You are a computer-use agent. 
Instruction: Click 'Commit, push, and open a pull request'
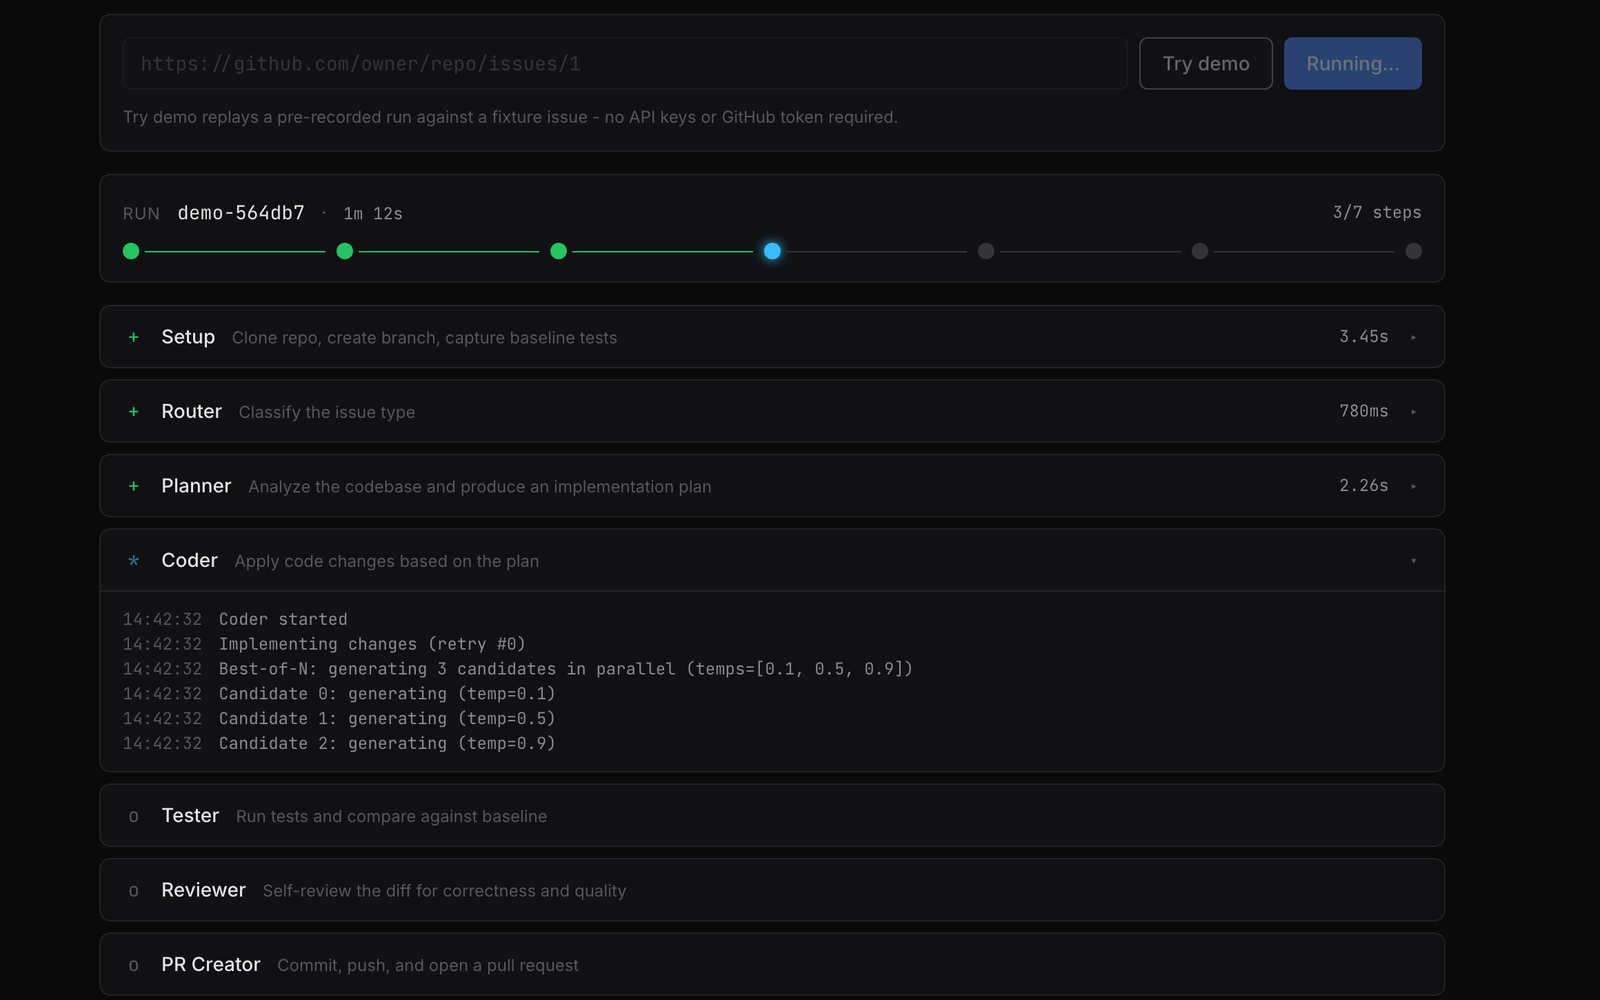click(428, 966)
